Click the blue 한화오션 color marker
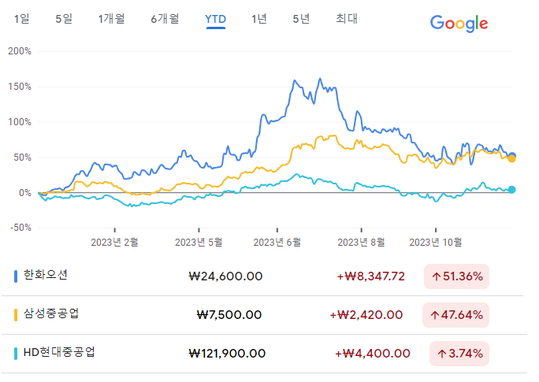The image size is (539, 382). pos(15,276)
